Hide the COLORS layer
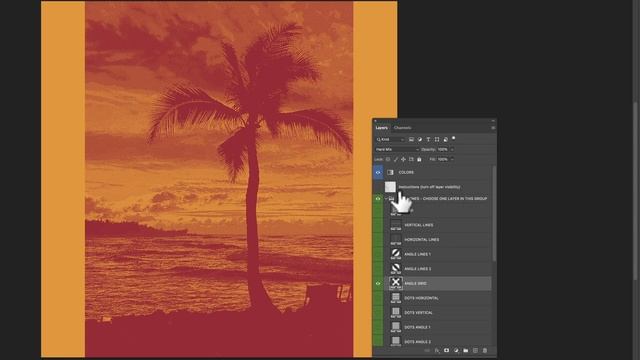The height and width of the screenshot is (360, 640). 378,172
